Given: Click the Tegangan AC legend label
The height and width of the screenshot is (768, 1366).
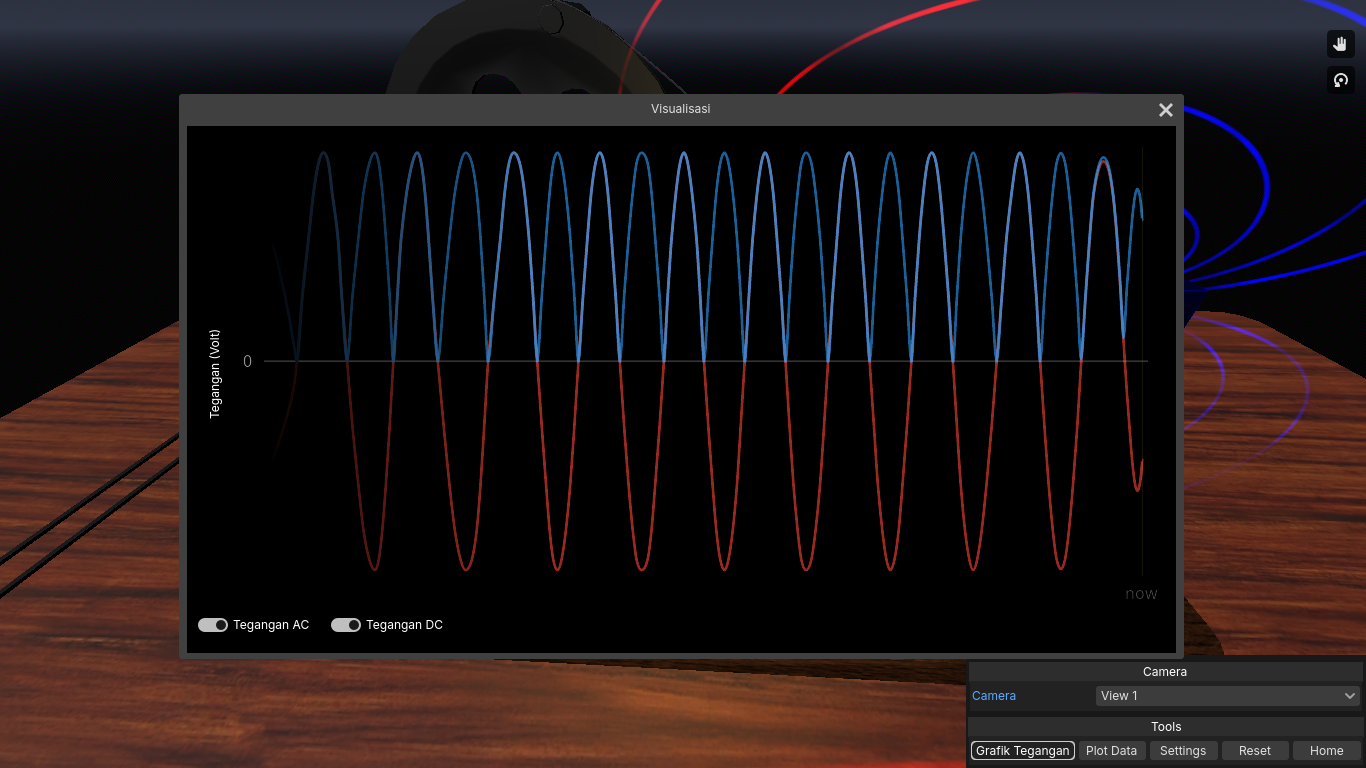Looking at the screenshot, I should pos(271,625).
